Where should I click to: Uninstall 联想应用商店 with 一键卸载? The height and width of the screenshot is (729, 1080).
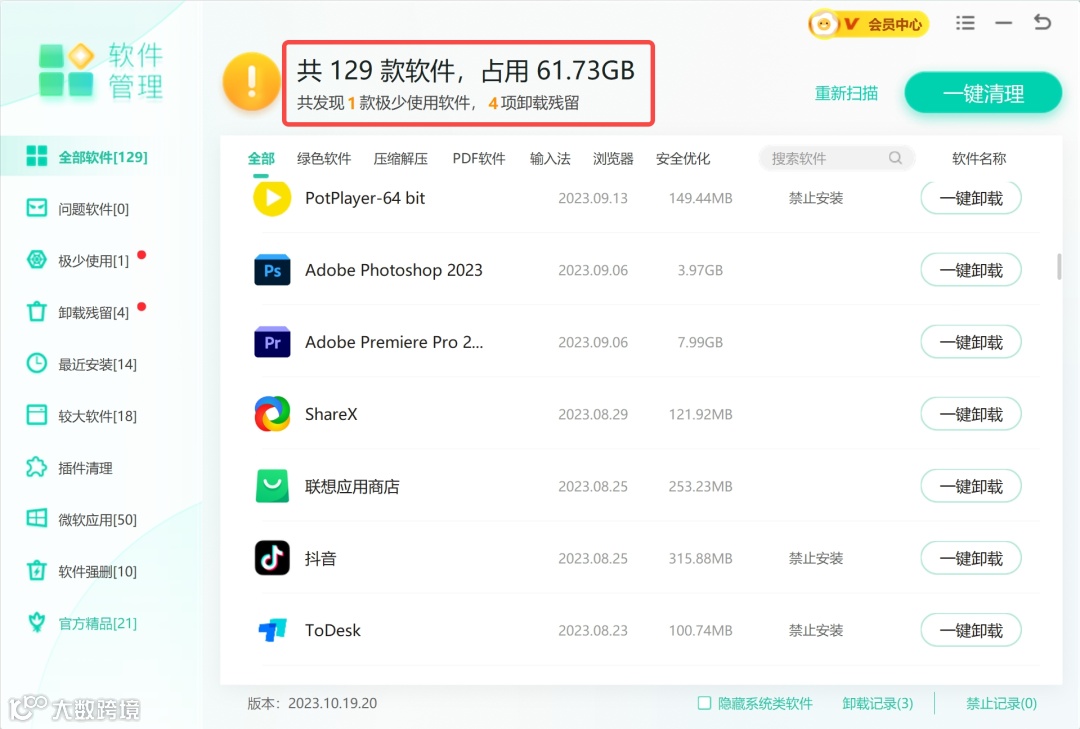click(970, 486)
